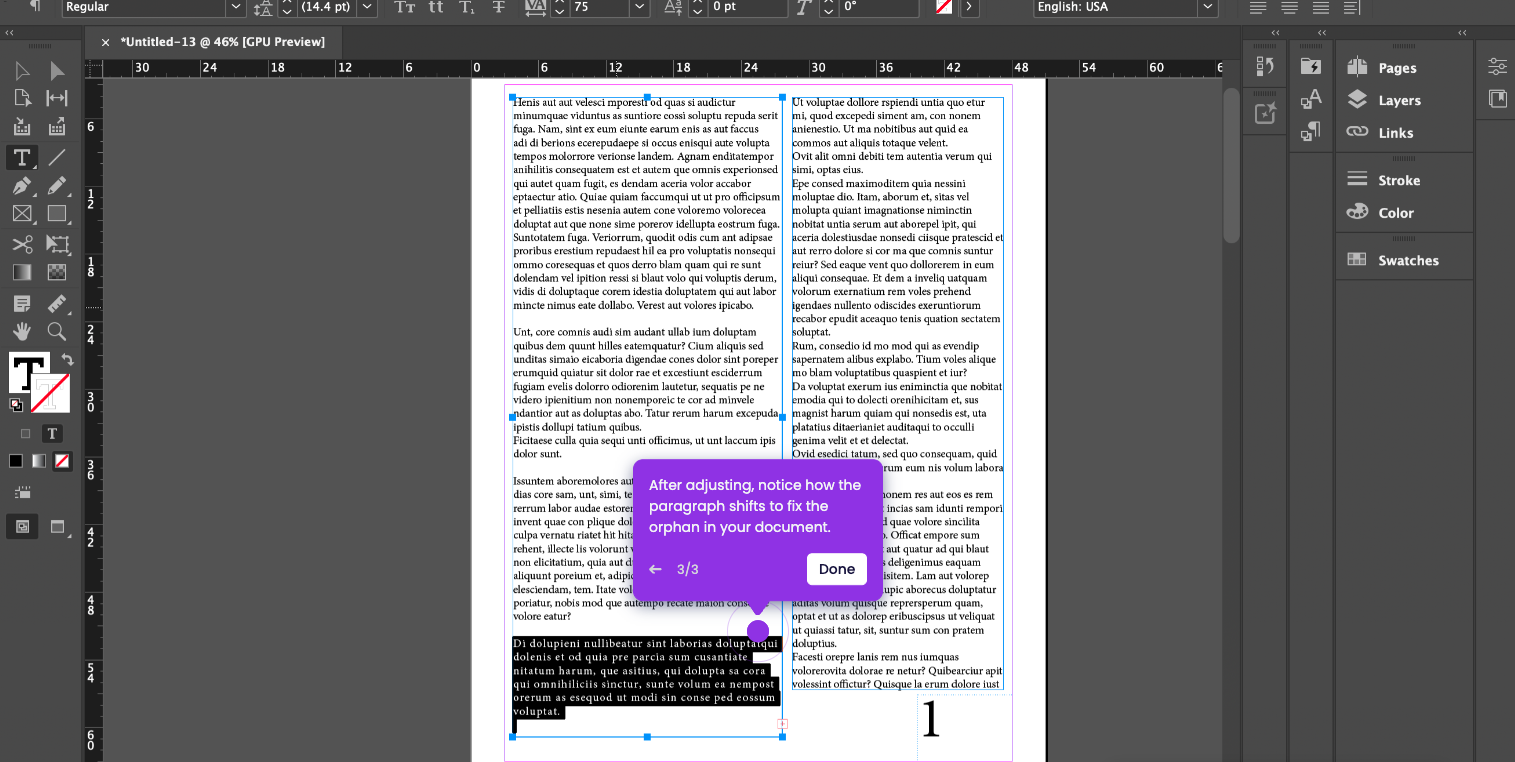Select the Free Transform tool
The height and width of the screenshot is (762, 1515).
coord(57,244)
